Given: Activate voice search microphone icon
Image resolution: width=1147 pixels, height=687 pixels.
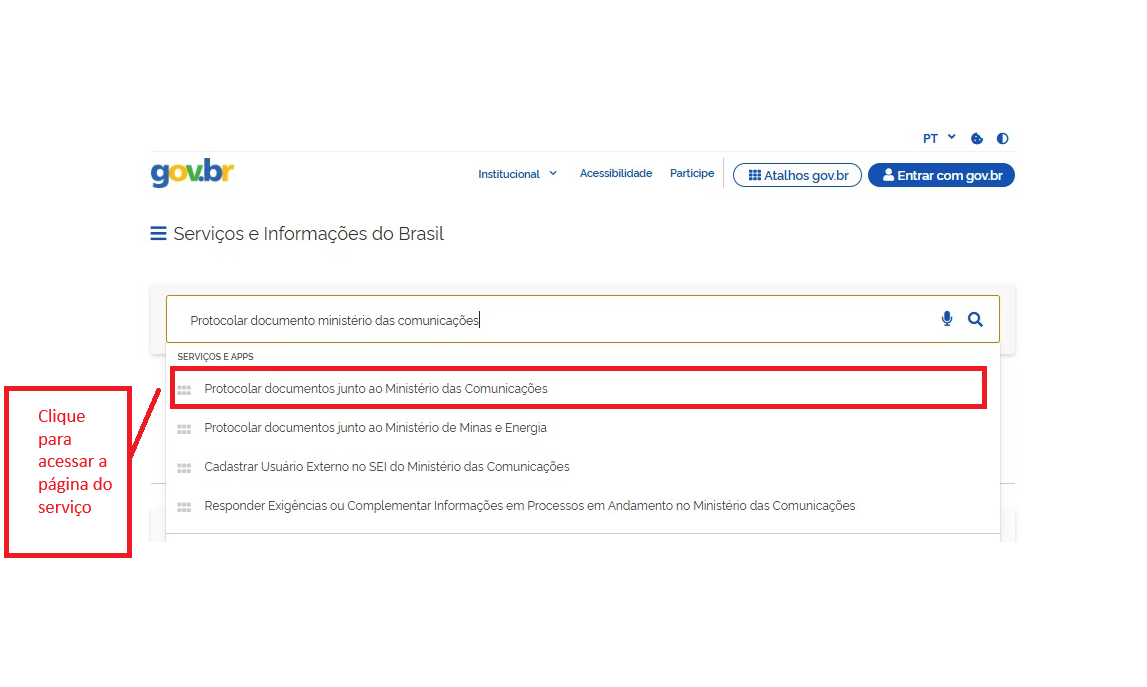Looking at the screenshot, I should 947,319.
